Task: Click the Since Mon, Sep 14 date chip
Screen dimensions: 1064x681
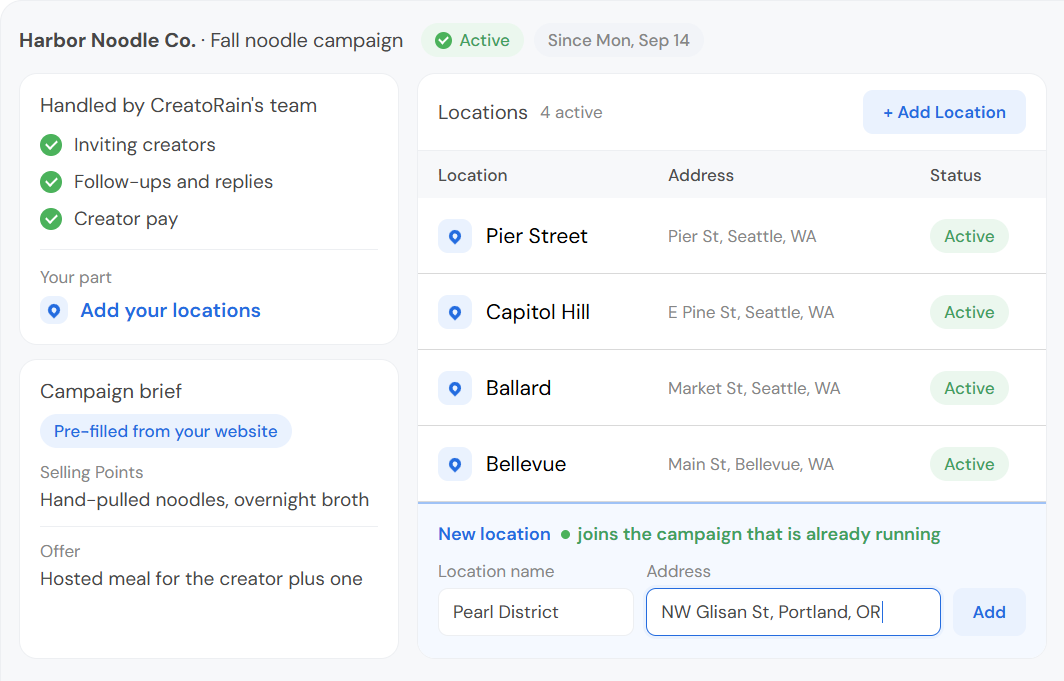Action: (618, 41)
